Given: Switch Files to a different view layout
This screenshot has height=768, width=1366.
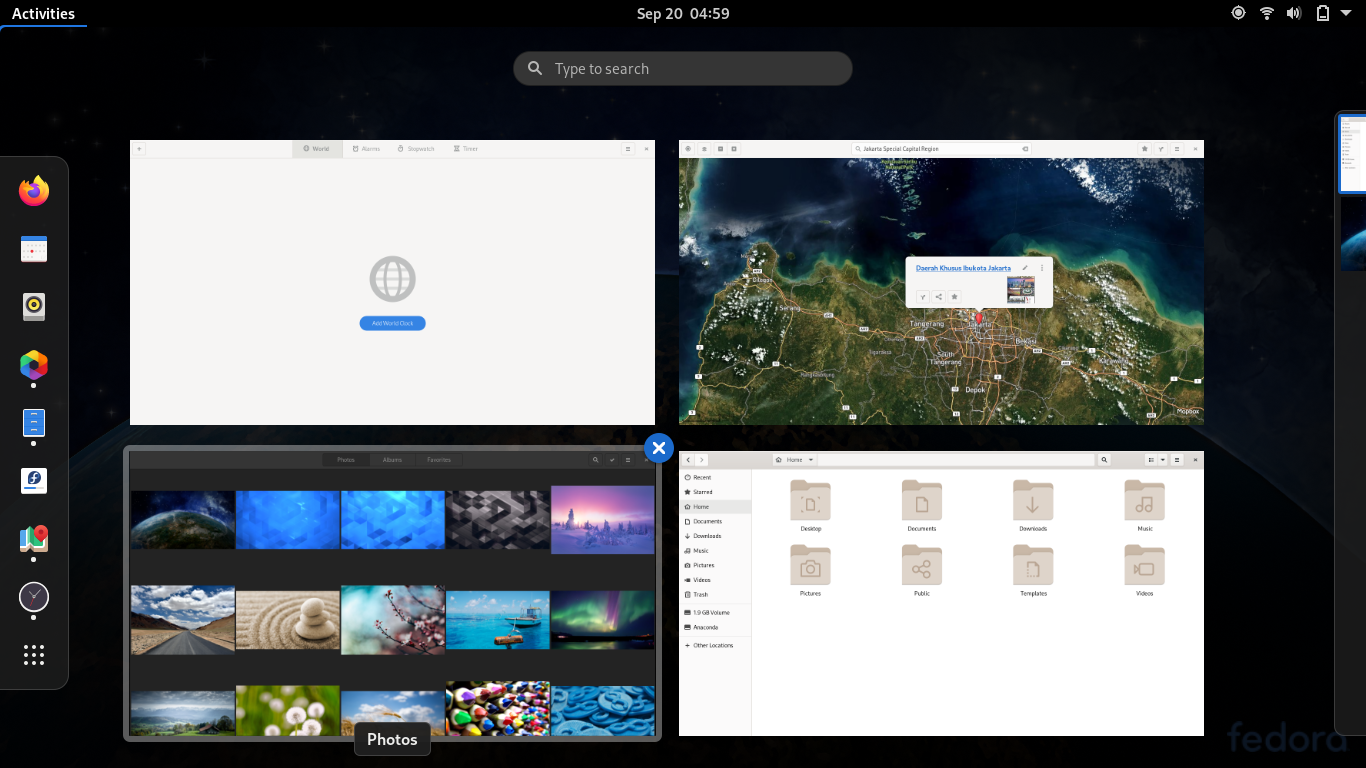Looking at the screenshot, I should (x=1151, y=460).
